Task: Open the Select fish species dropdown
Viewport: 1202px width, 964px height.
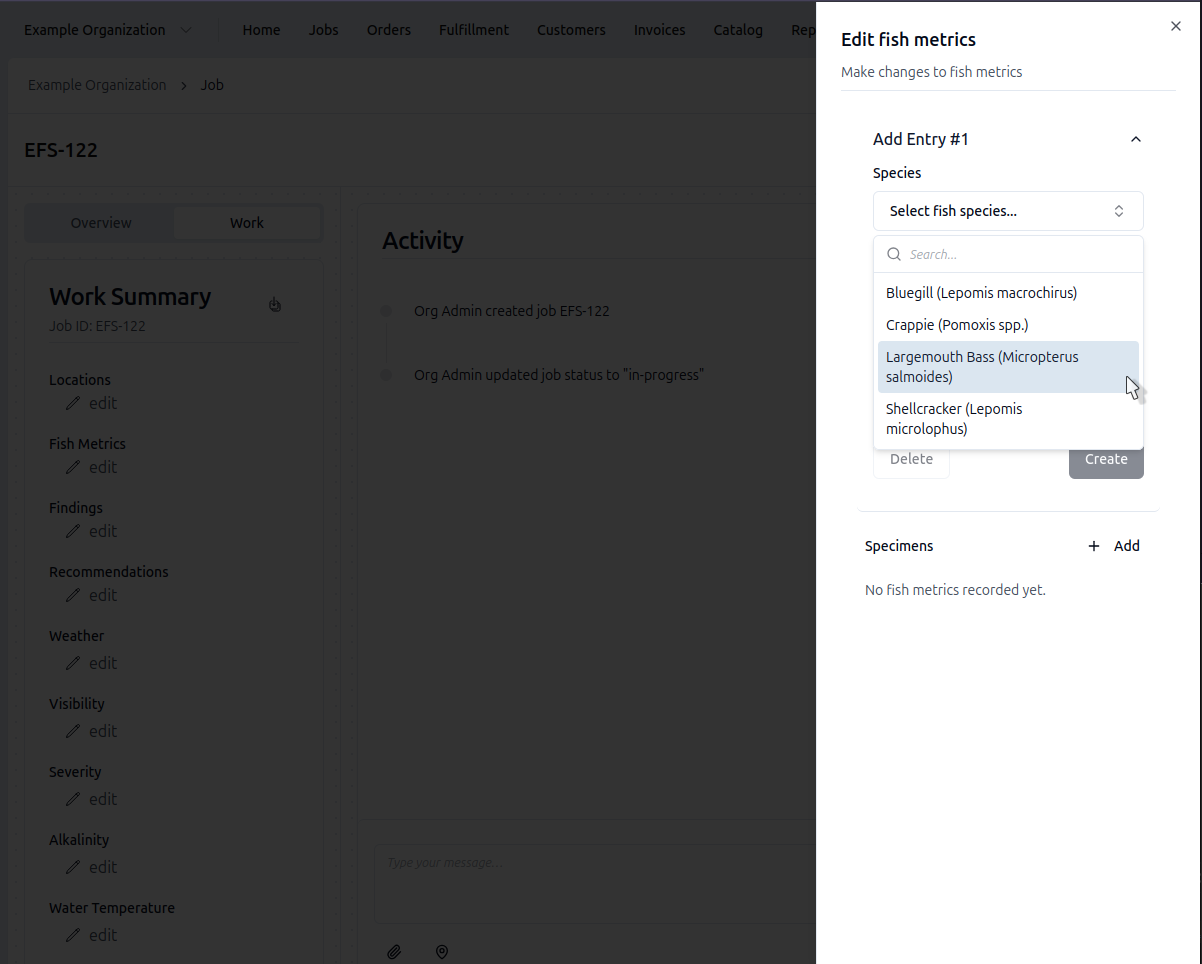Action: [1007, 211]
